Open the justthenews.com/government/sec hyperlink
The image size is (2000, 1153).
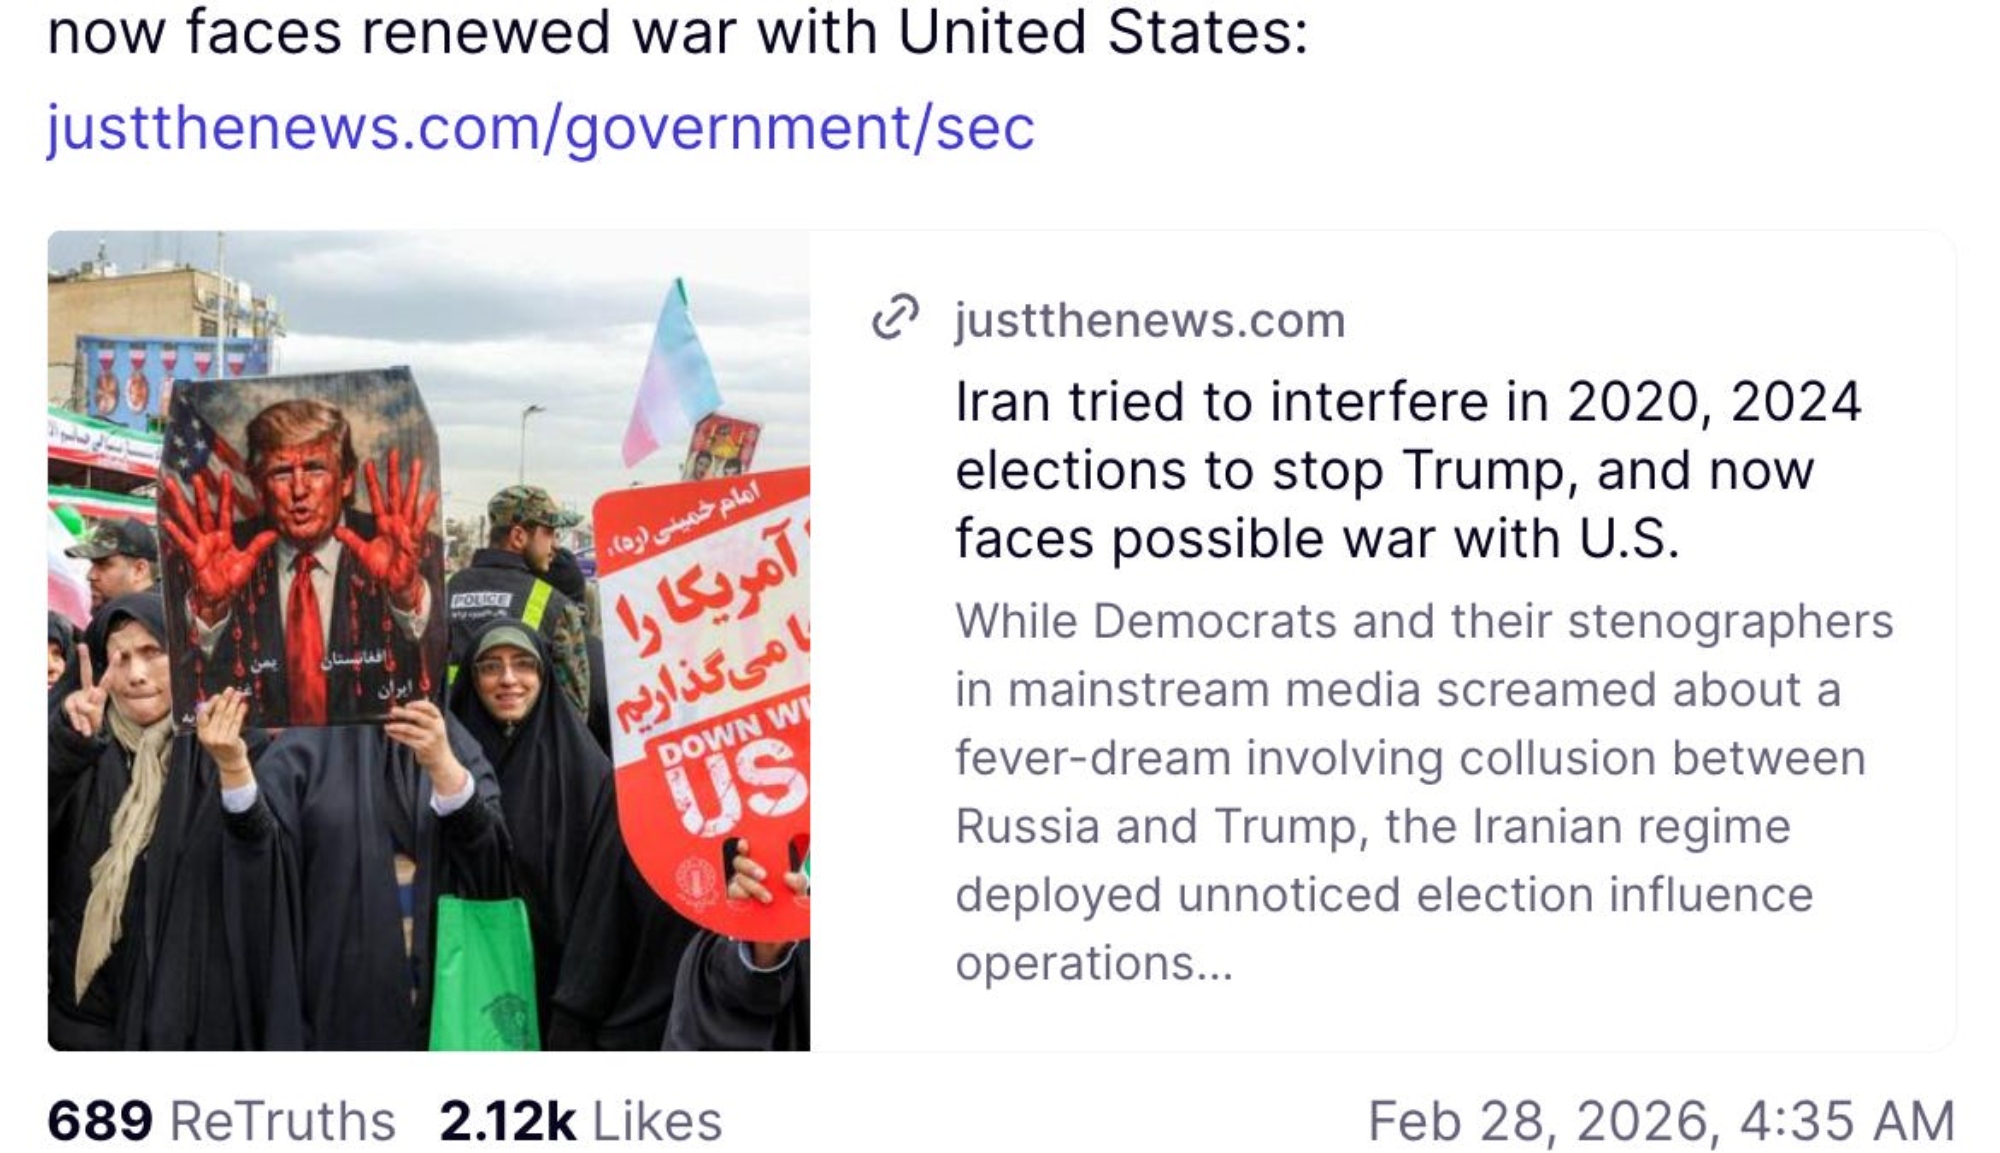pyautogui.click(x=541, y=129)
